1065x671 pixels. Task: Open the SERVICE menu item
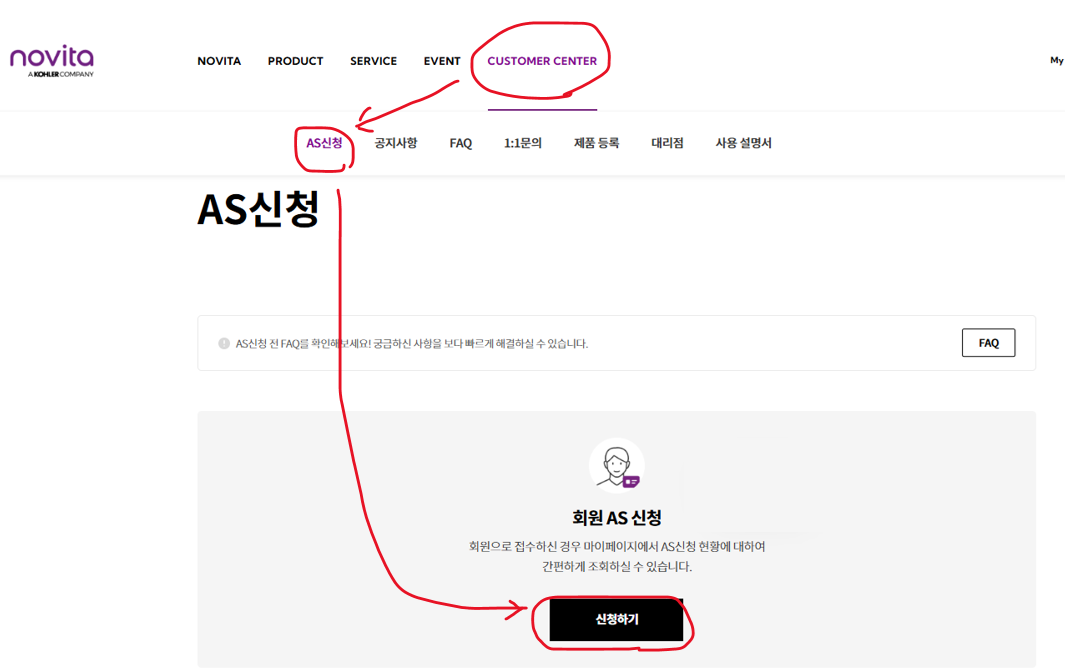coord(373,61)
